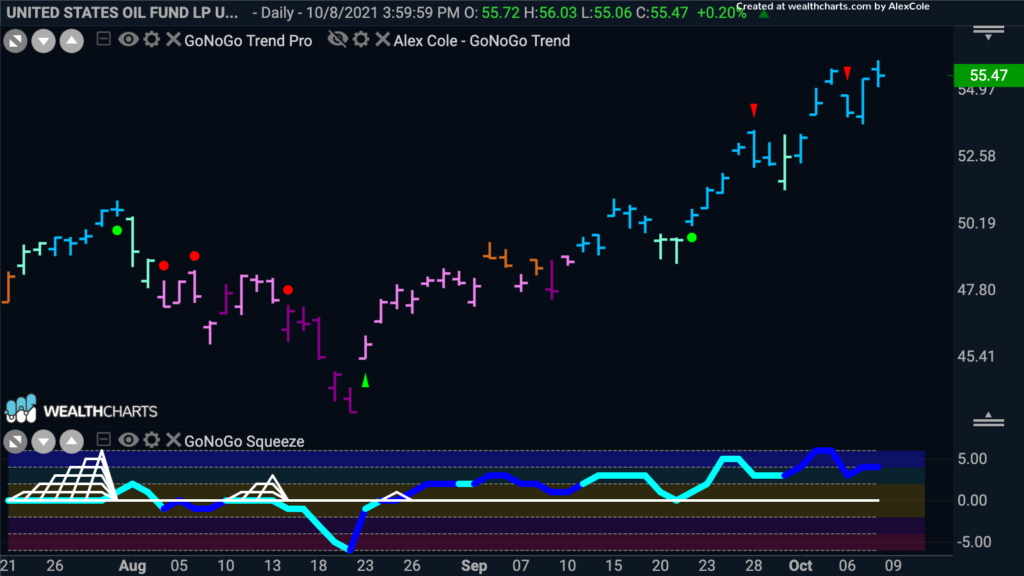Image resolution: width=1024 pixels, height=576 pixels.
Task: Click the 47.80 price axis label
Action: point(976,290)
